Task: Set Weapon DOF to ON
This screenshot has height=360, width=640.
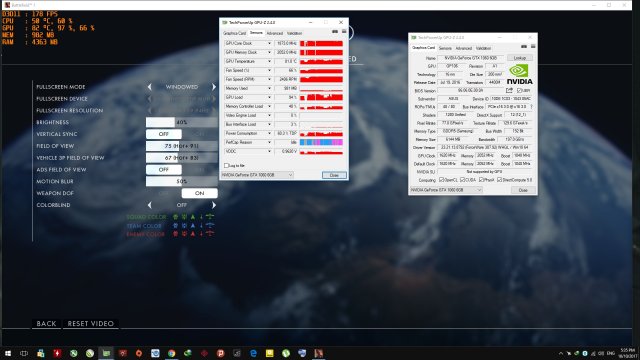Action: (200, 193)
